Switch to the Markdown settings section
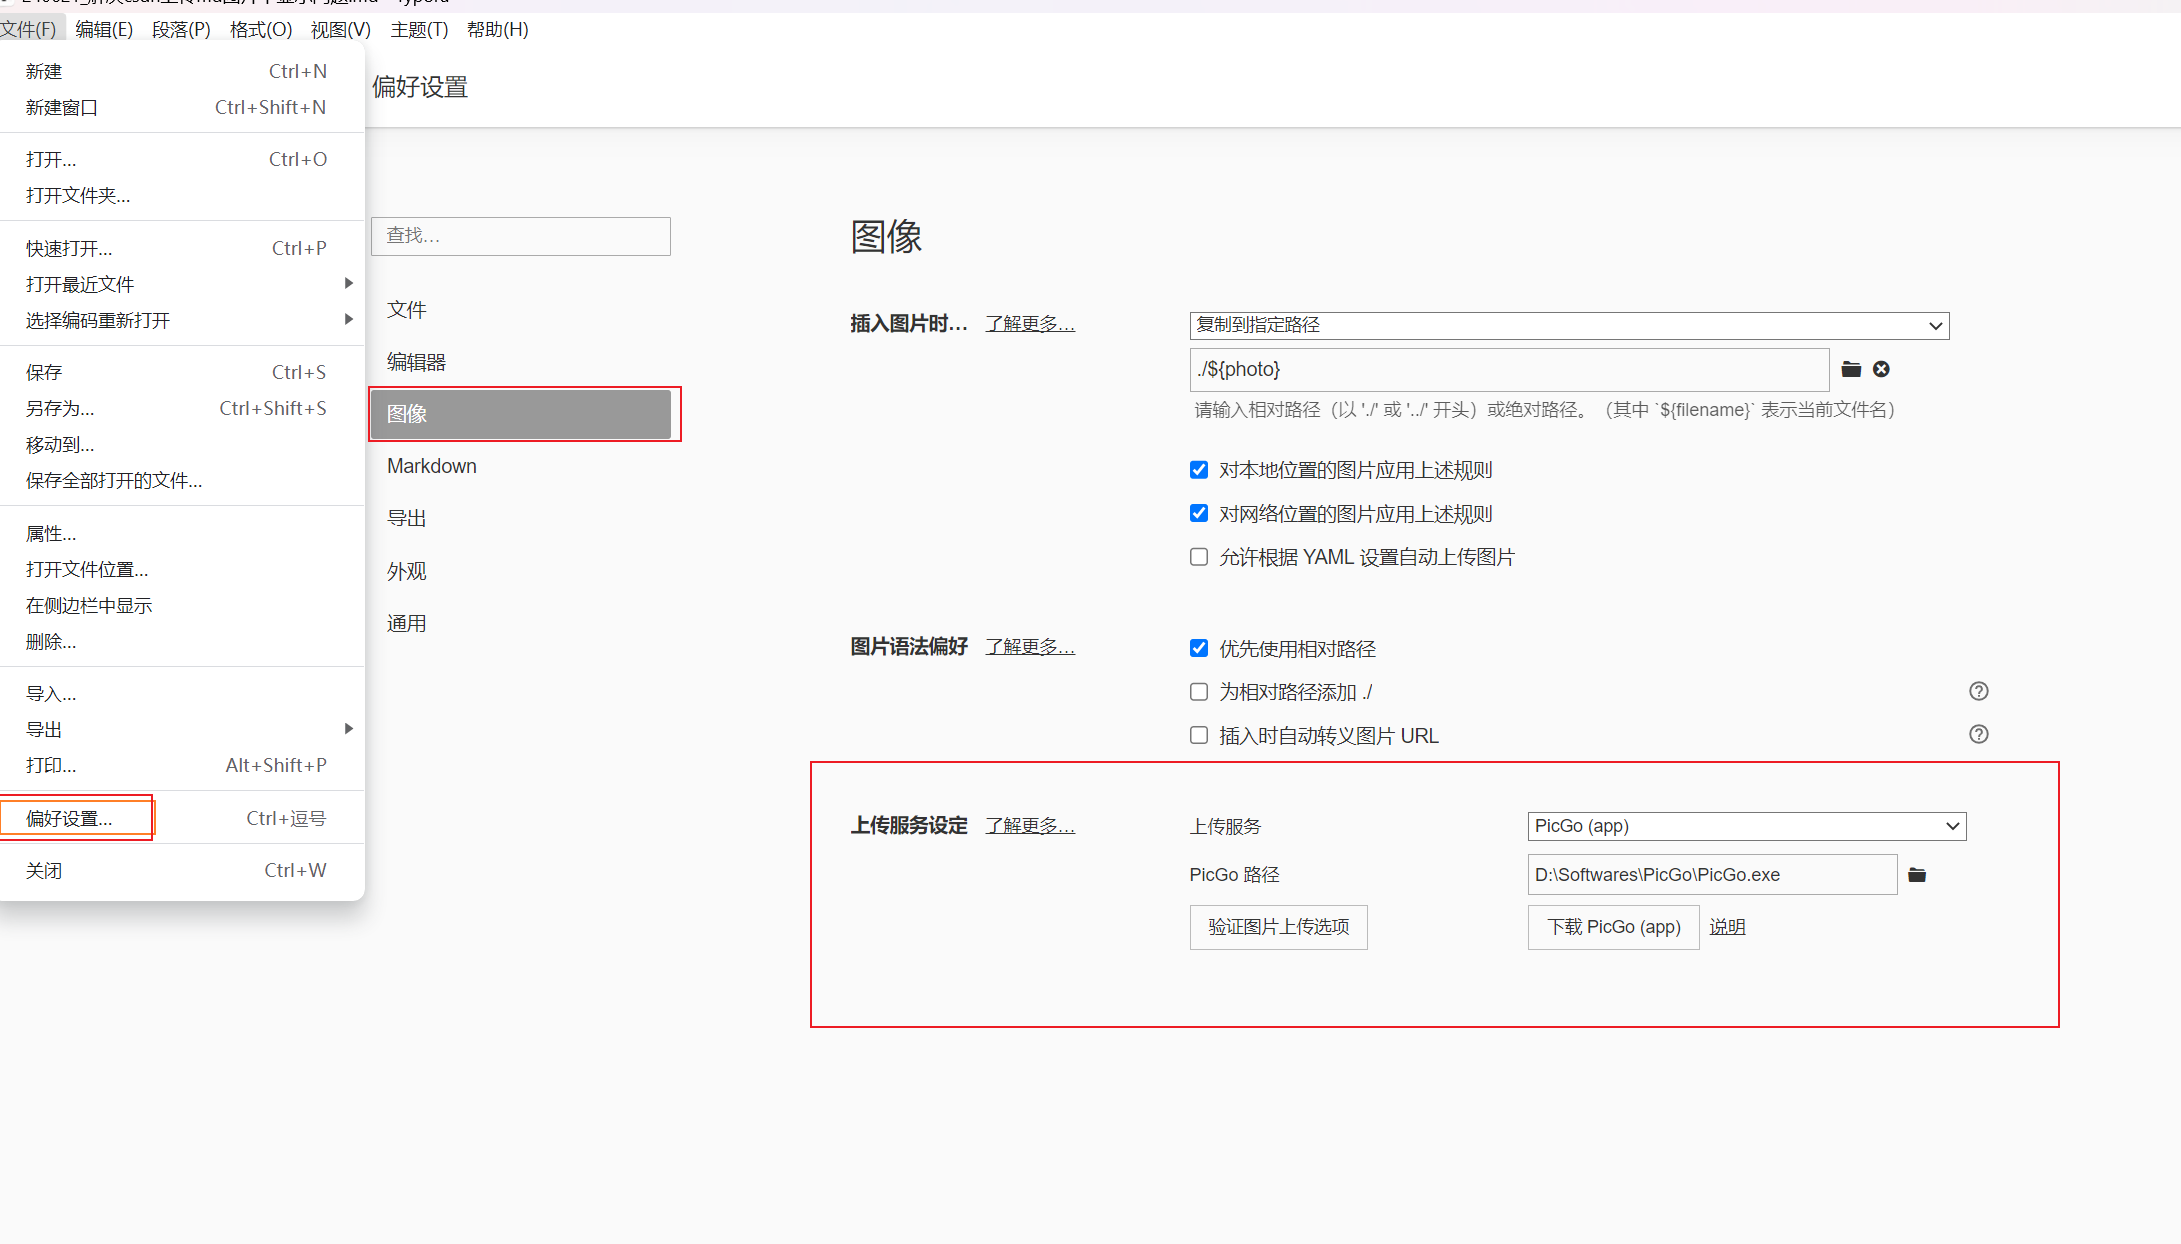This screenshot has height=1244, width=2181. tap(432, 465)
